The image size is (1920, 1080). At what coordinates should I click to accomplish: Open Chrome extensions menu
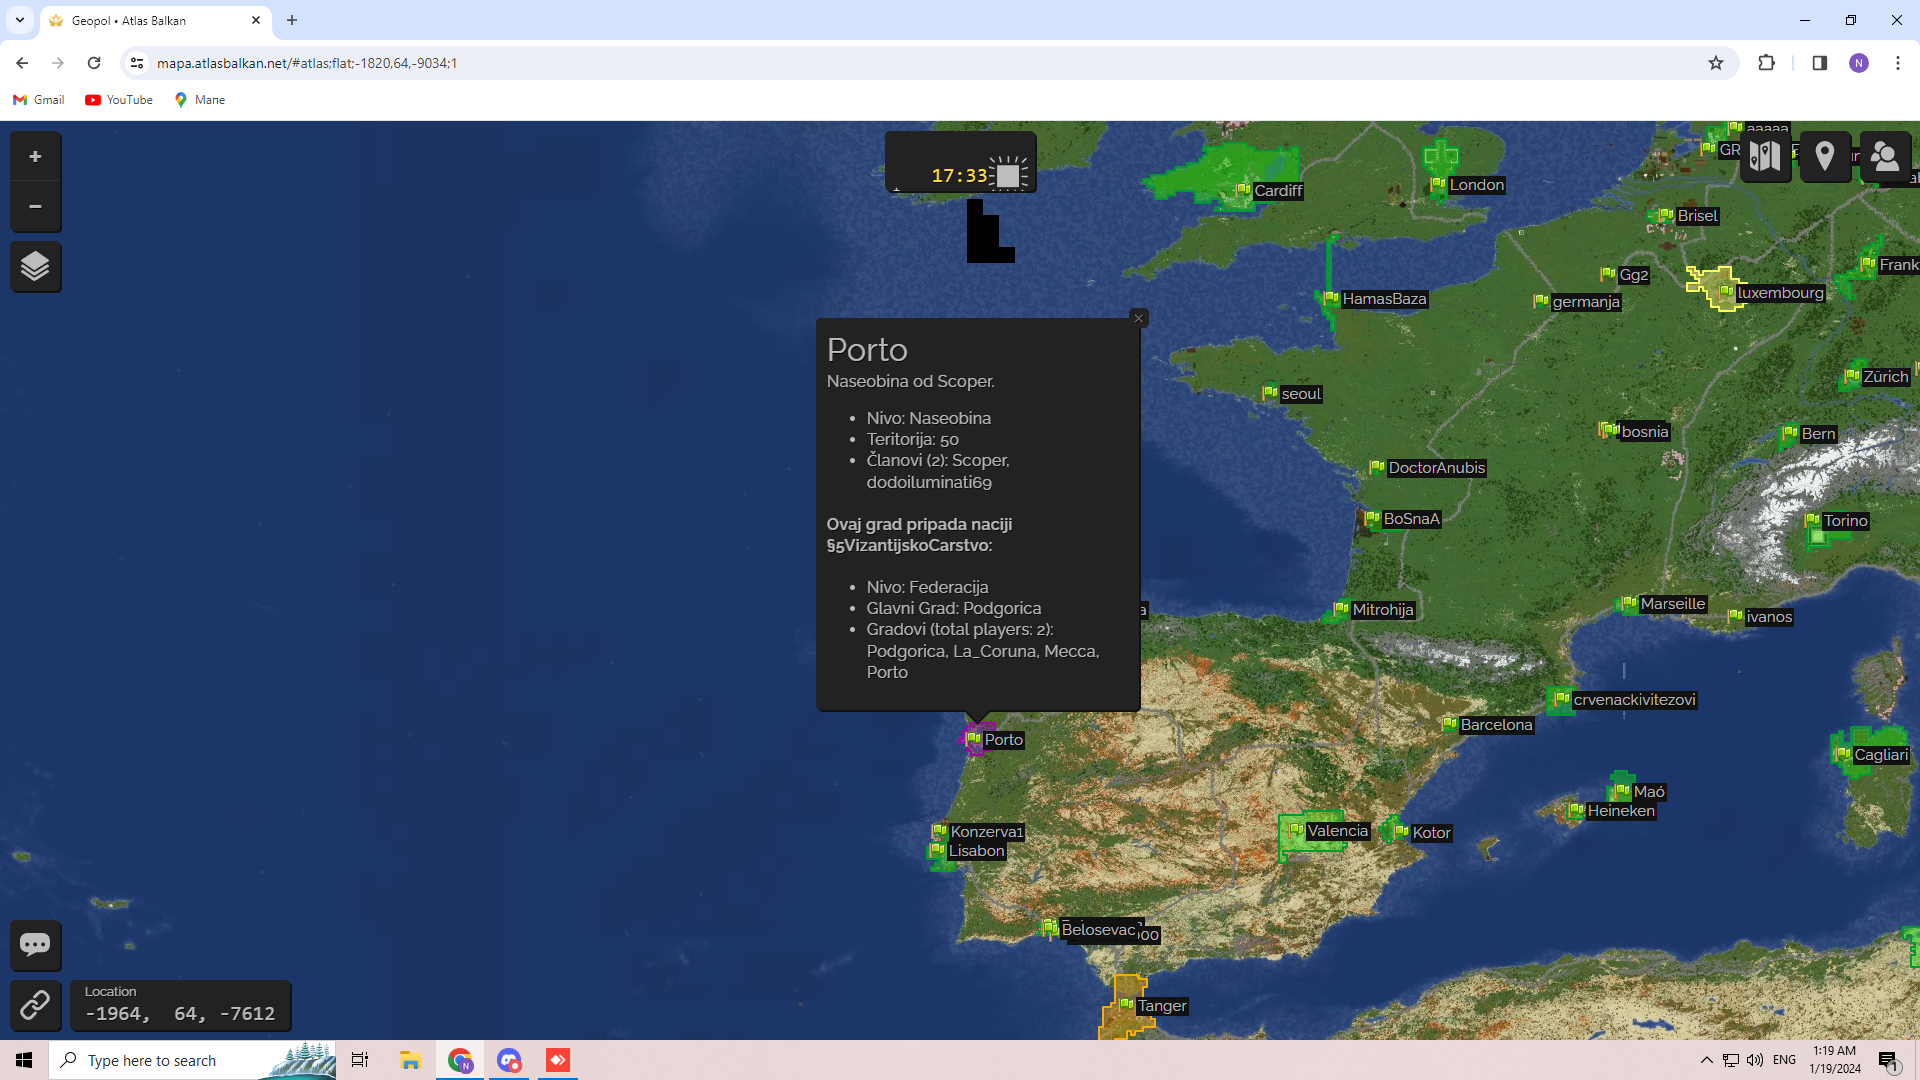click(x=1766, y=63)
